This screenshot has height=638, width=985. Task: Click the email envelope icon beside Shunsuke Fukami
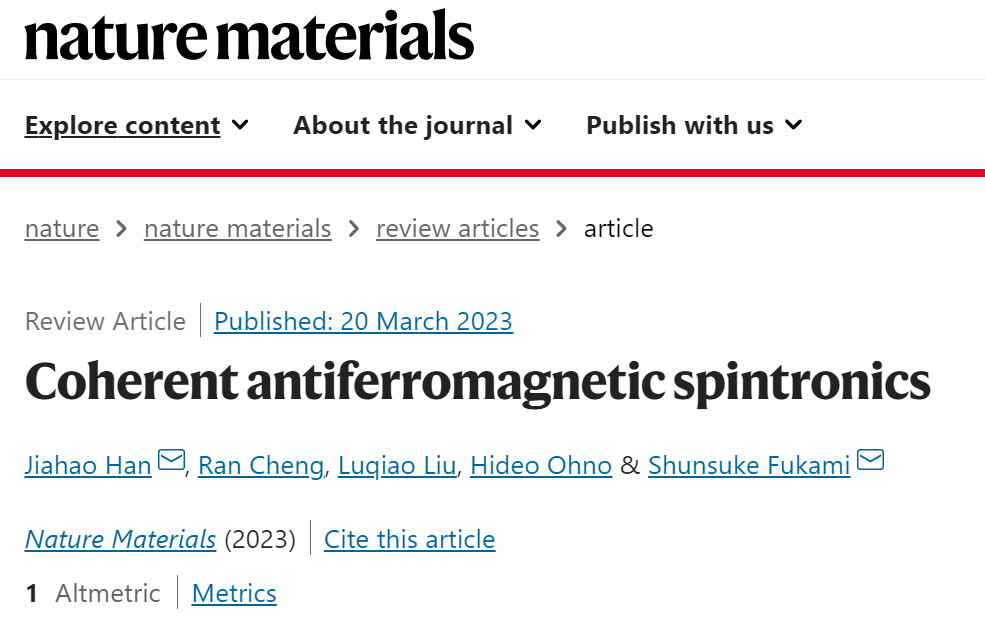(x=871, y=460)
